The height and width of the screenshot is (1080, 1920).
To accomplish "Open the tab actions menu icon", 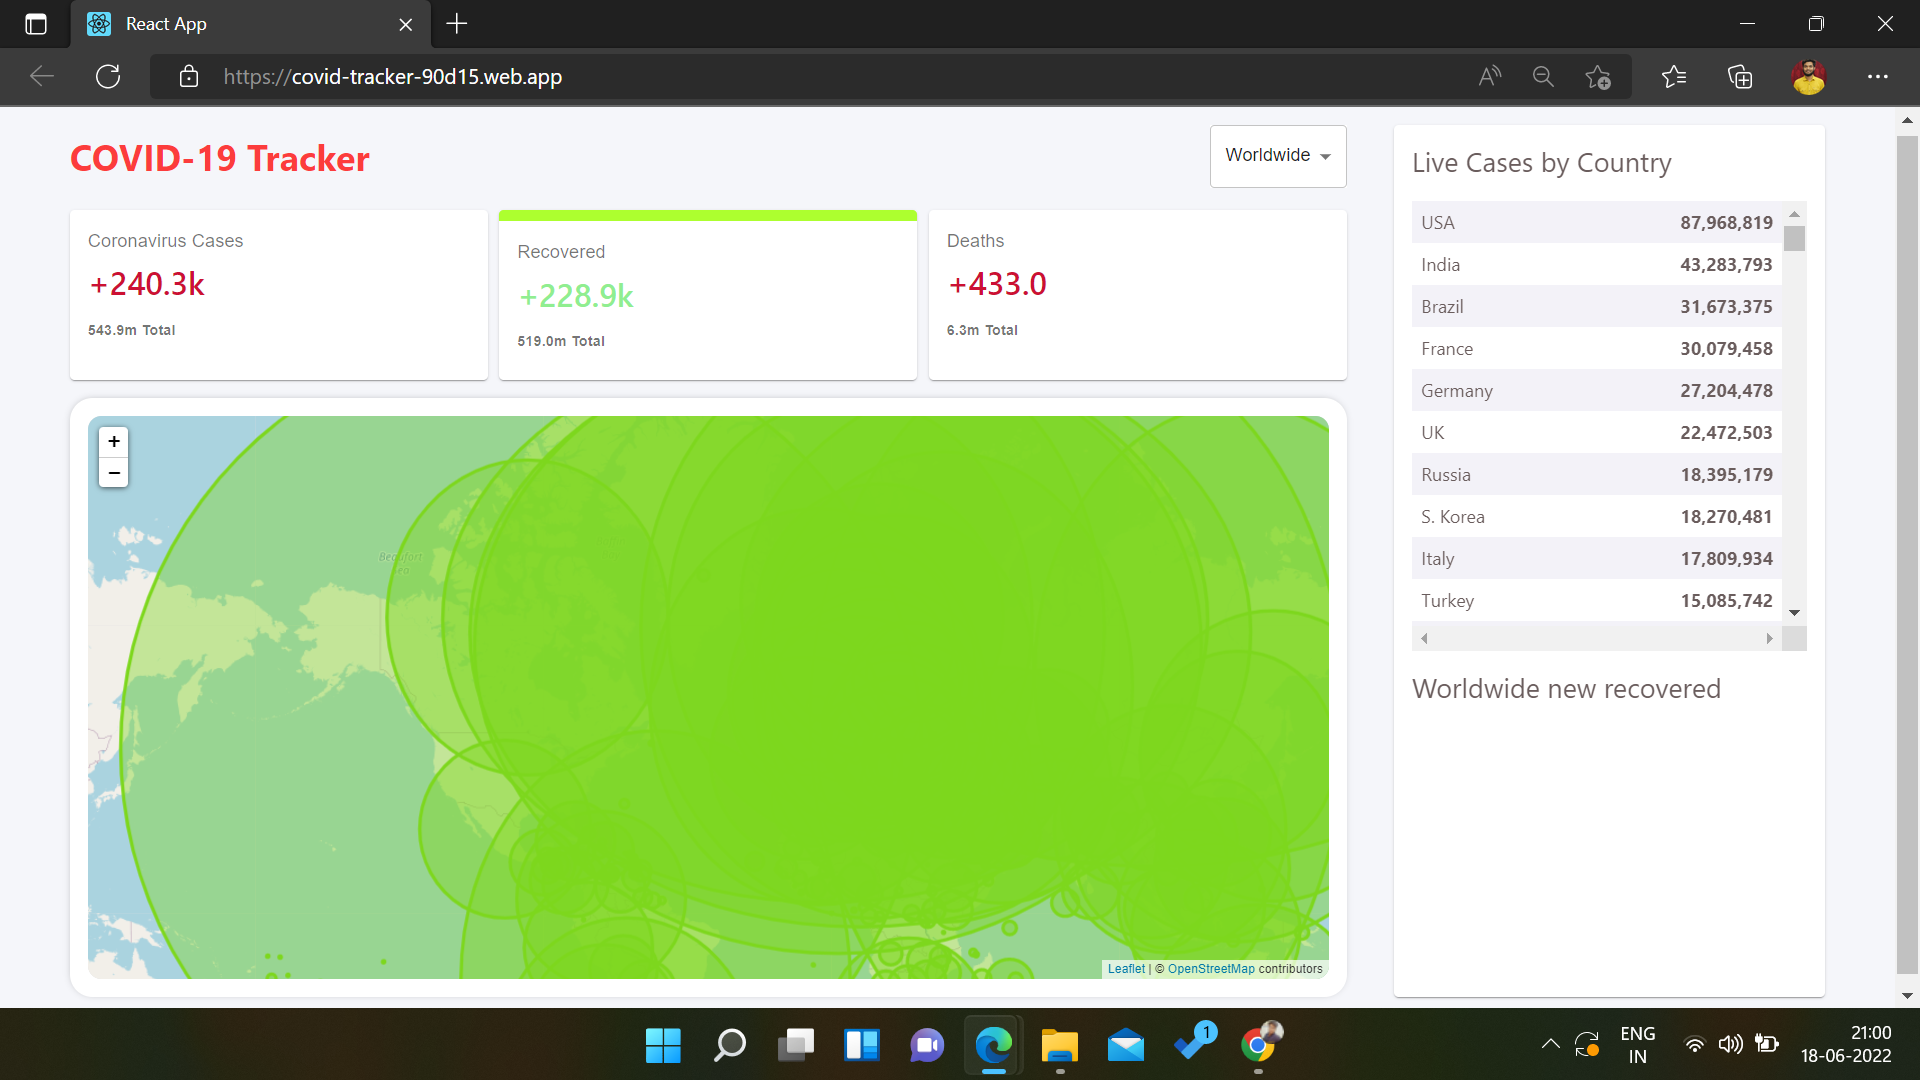I will [36, 24].
